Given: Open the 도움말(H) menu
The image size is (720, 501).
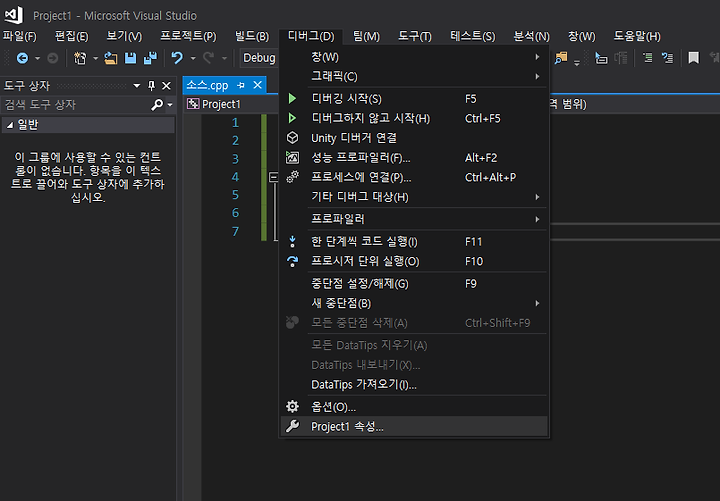Looking at the screenshot, I should (x=637, y=36).
